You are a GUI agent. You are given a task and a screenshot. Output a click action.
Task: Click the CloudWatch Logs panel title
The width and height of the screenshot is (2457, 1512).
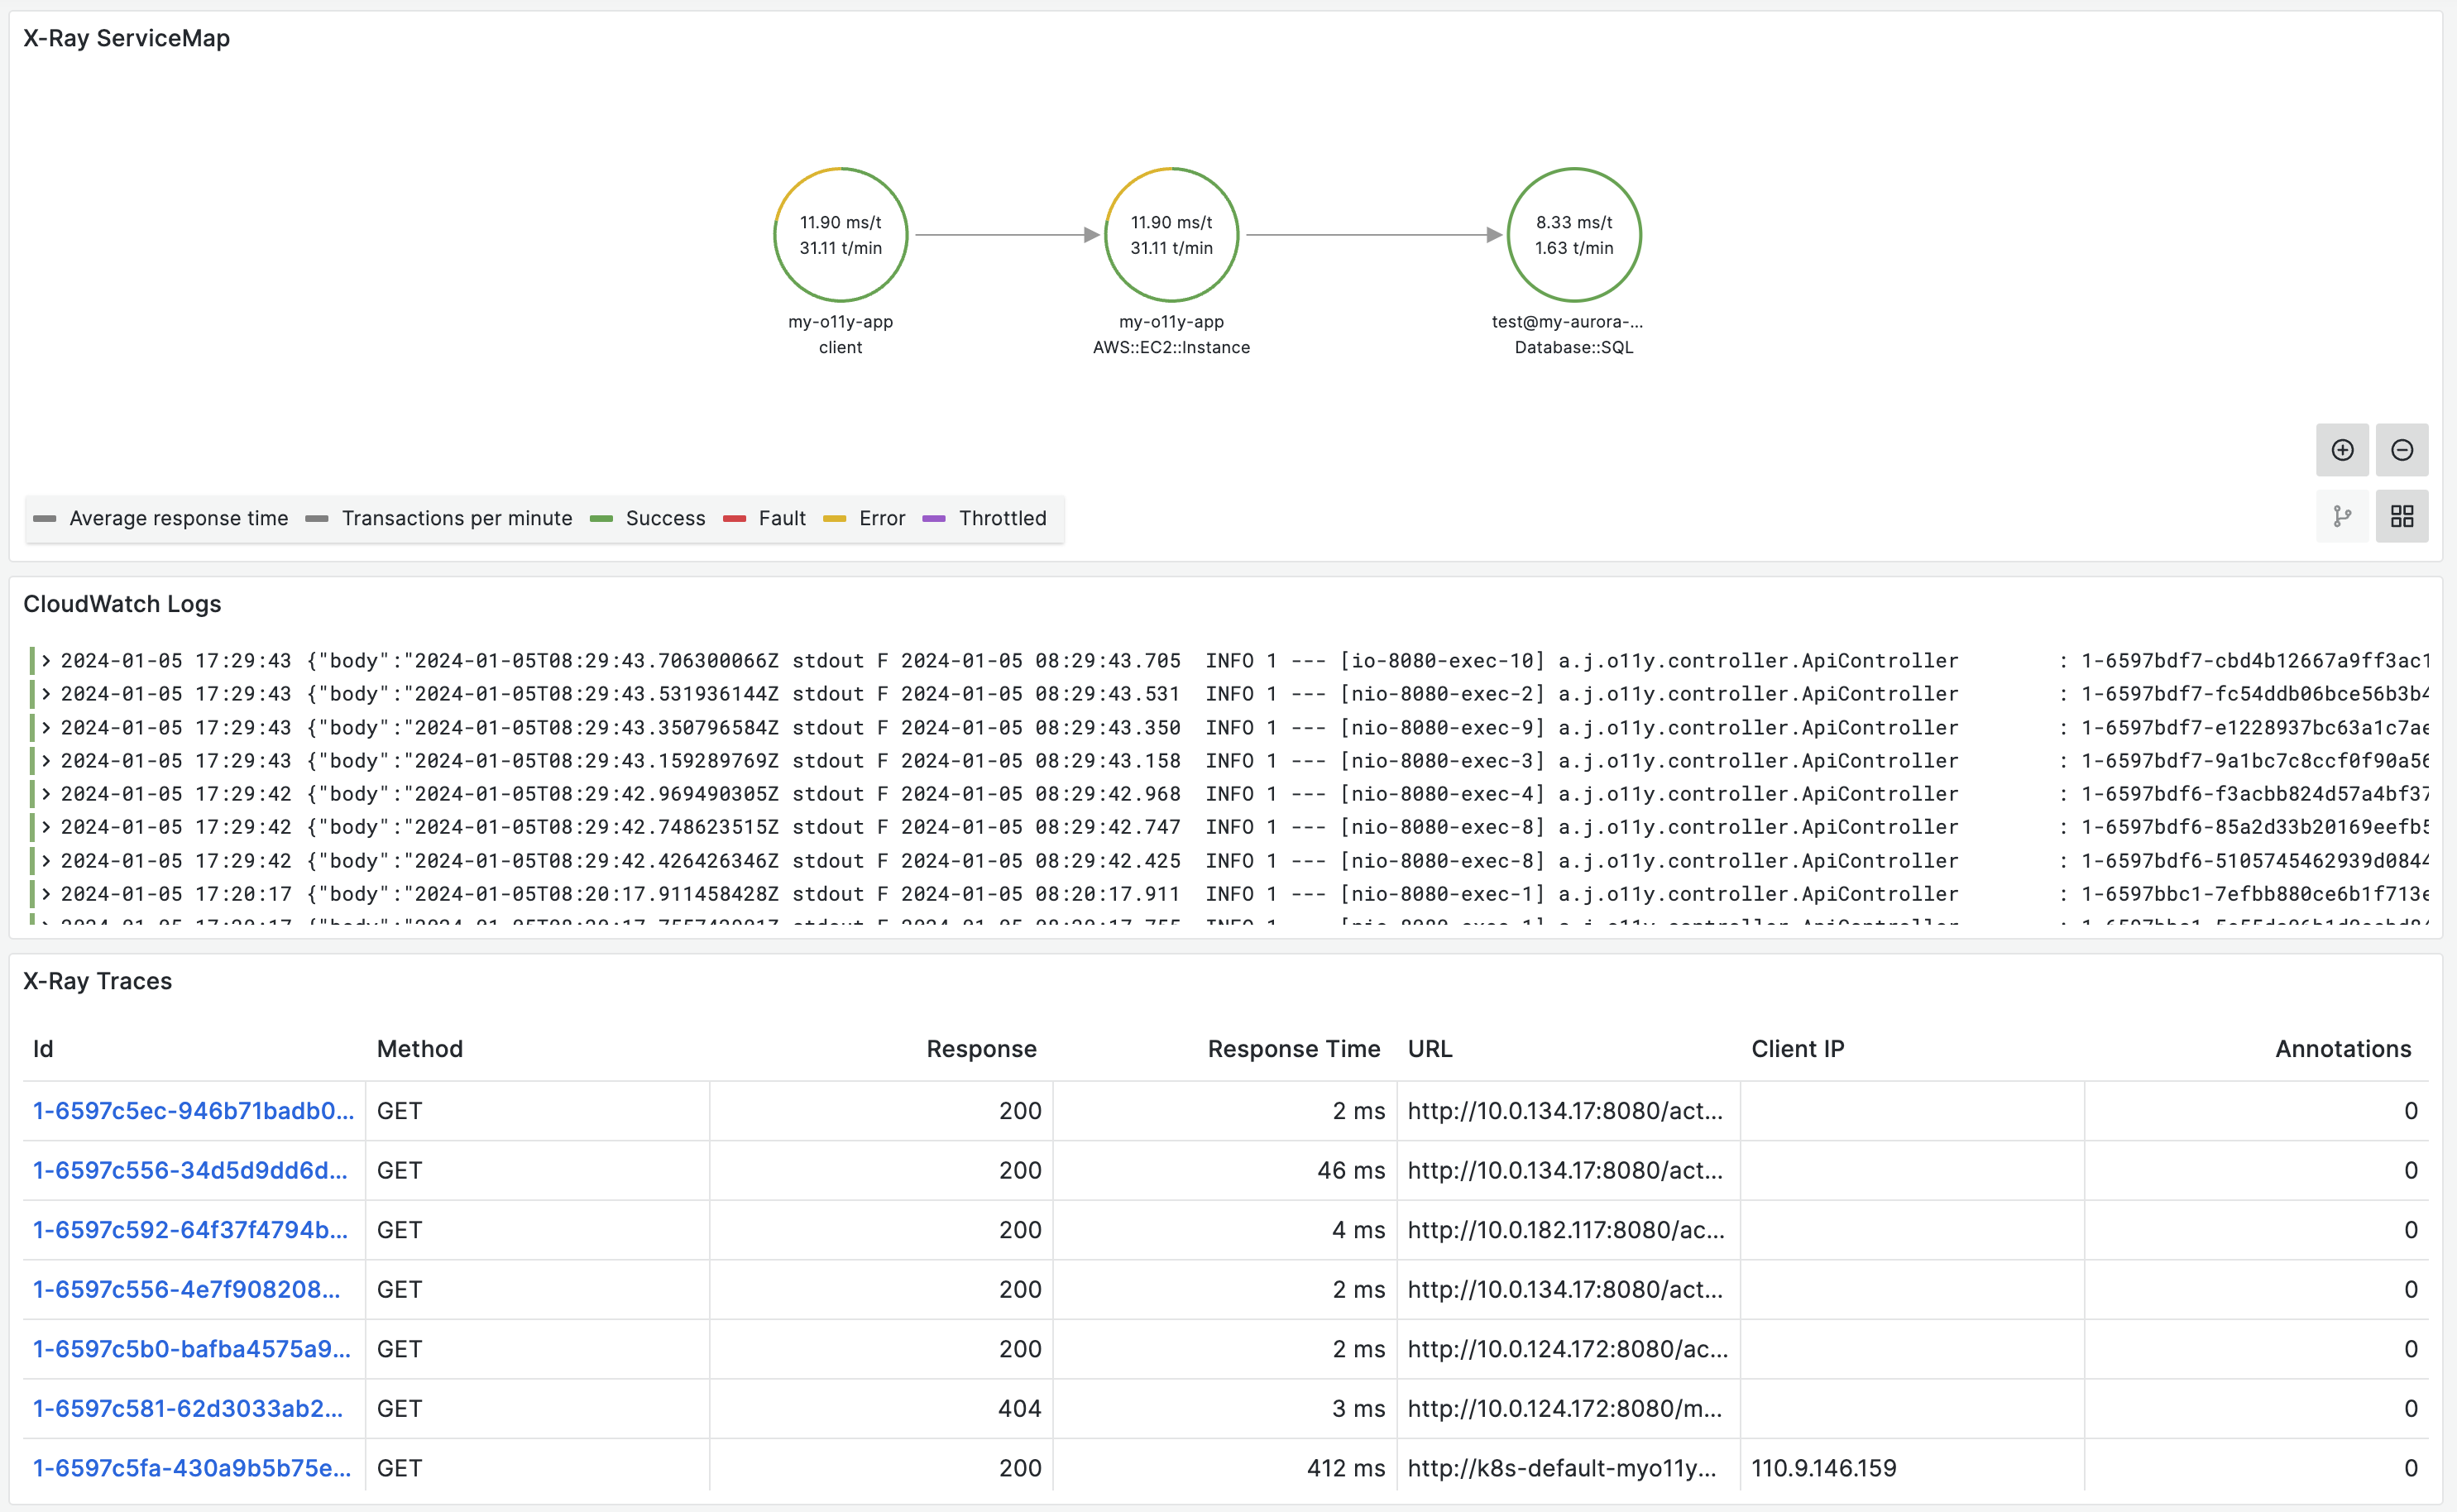pos(122,604)
